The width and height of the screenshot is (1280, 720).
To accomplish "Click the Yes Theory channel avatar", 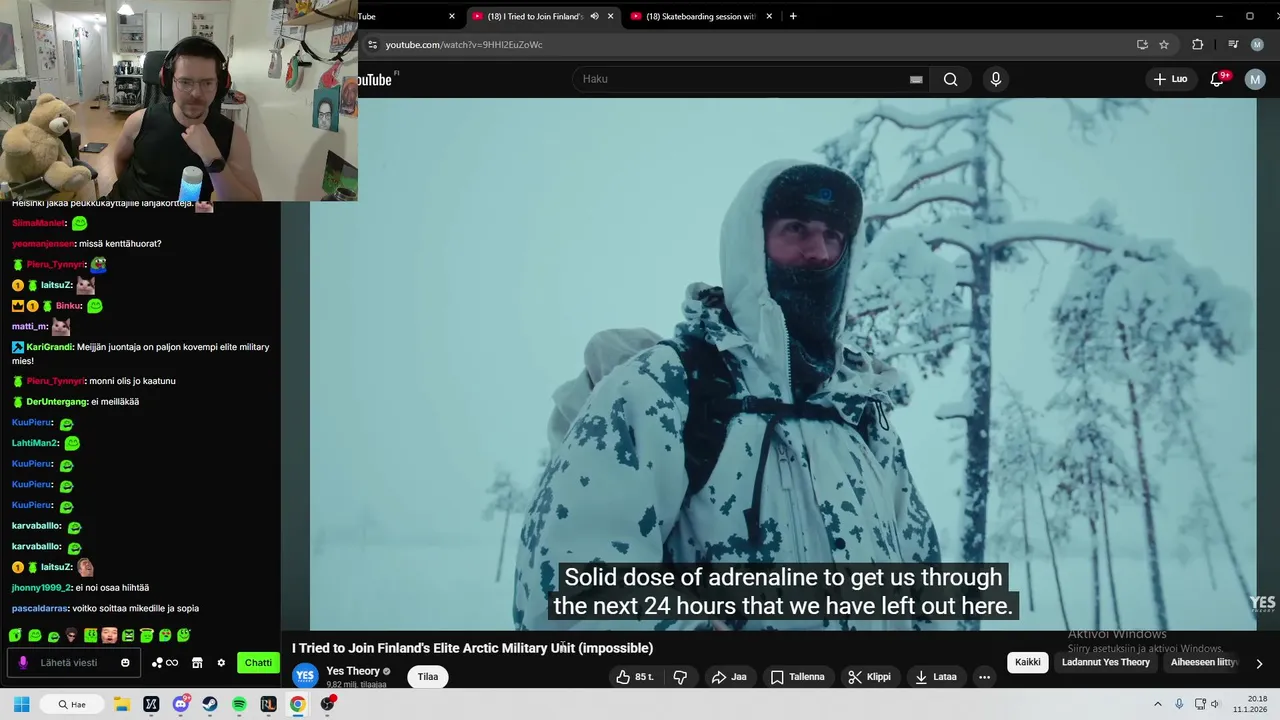I will tap(305, 677).
